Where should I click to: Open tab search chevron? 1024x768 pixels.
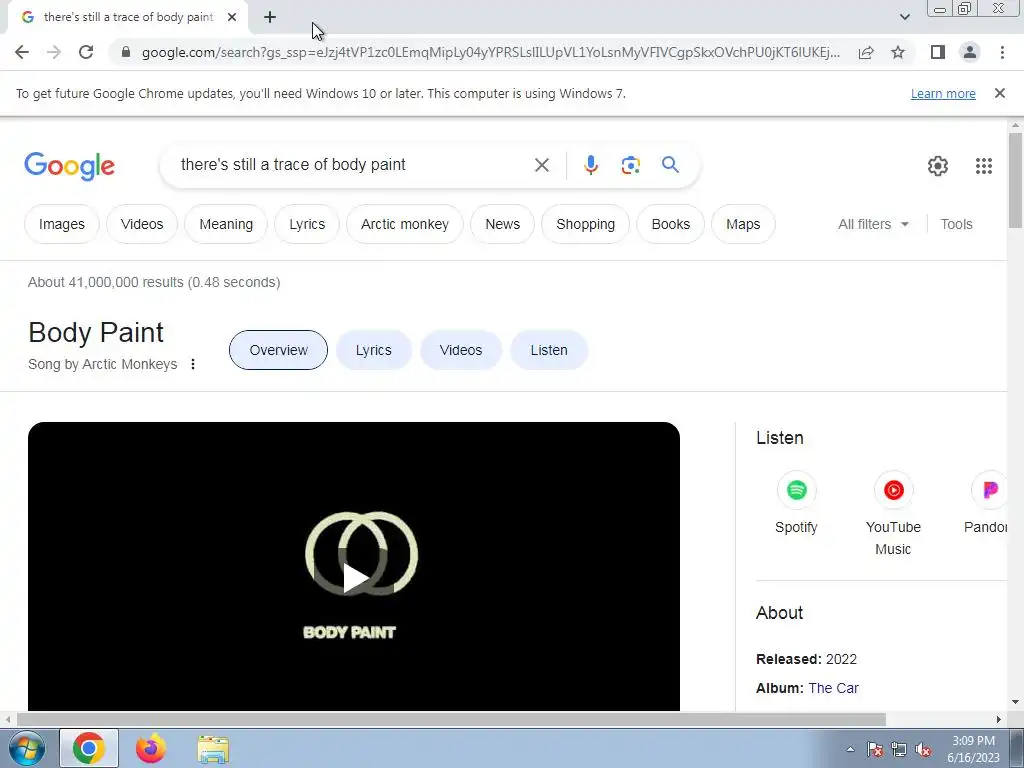click(x=904, y=17)
